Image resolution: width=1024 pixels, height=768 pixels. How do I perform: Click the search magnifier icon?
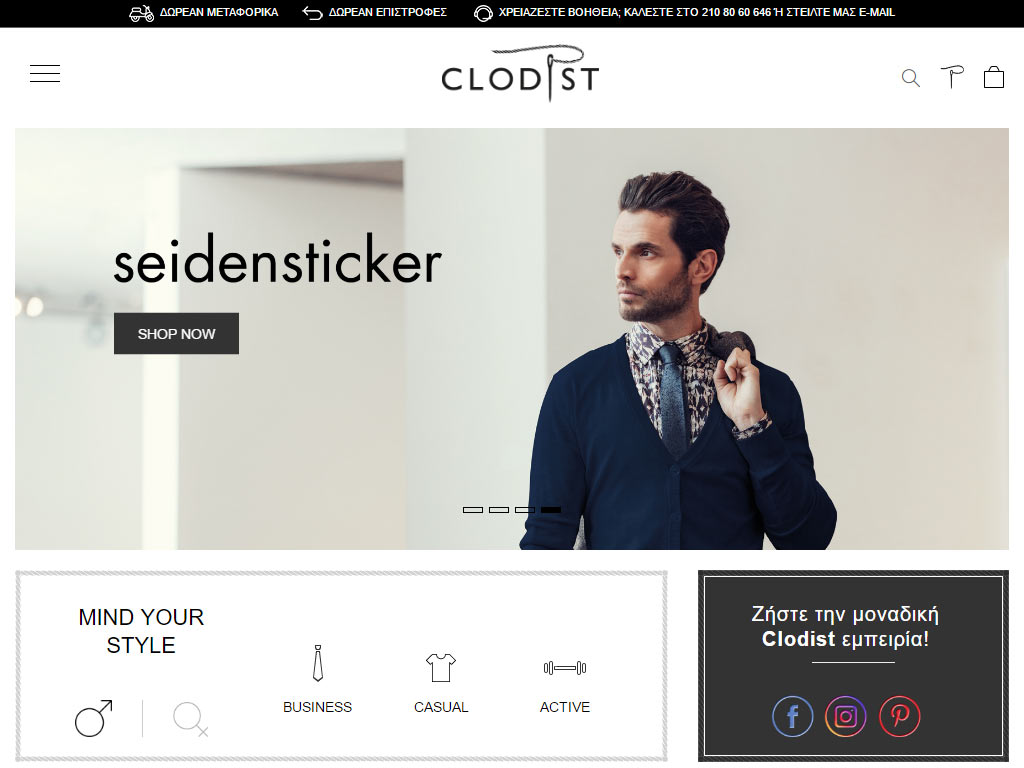click(x=911, y=78)
